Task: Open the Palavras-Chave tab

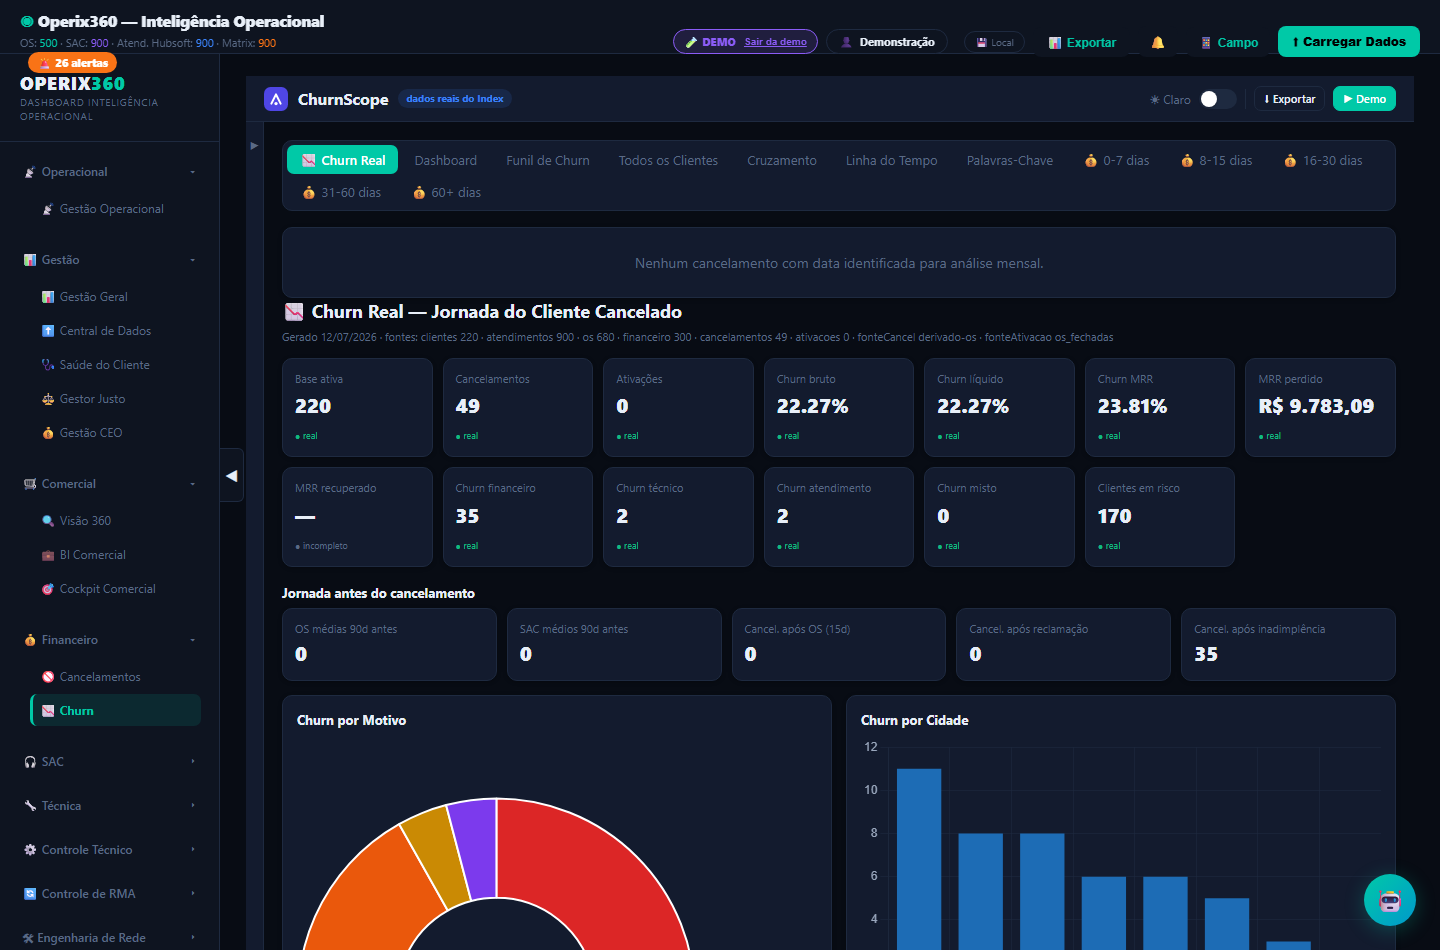Action: click(x=1010, y=160)
